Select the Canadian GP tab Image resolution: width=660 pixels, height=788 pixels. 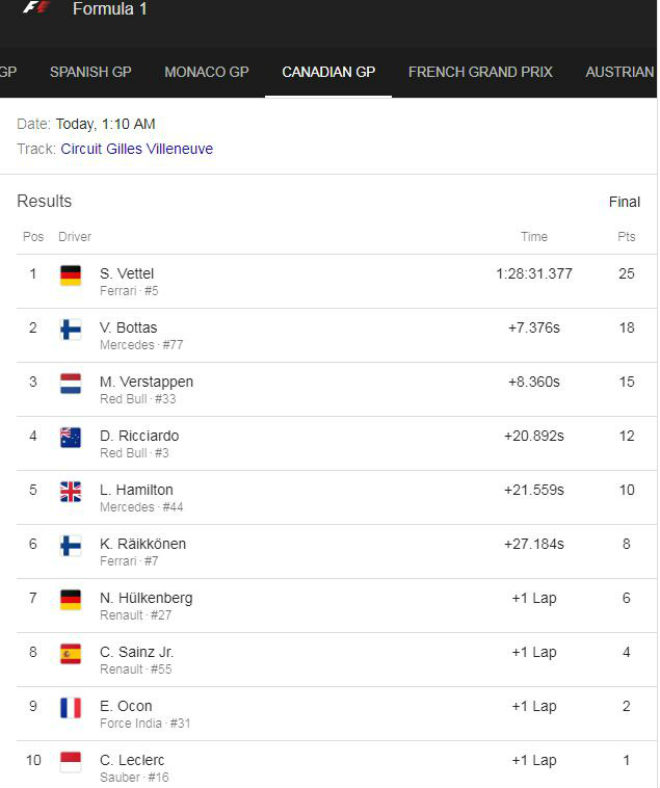click(x=328, y=72)
